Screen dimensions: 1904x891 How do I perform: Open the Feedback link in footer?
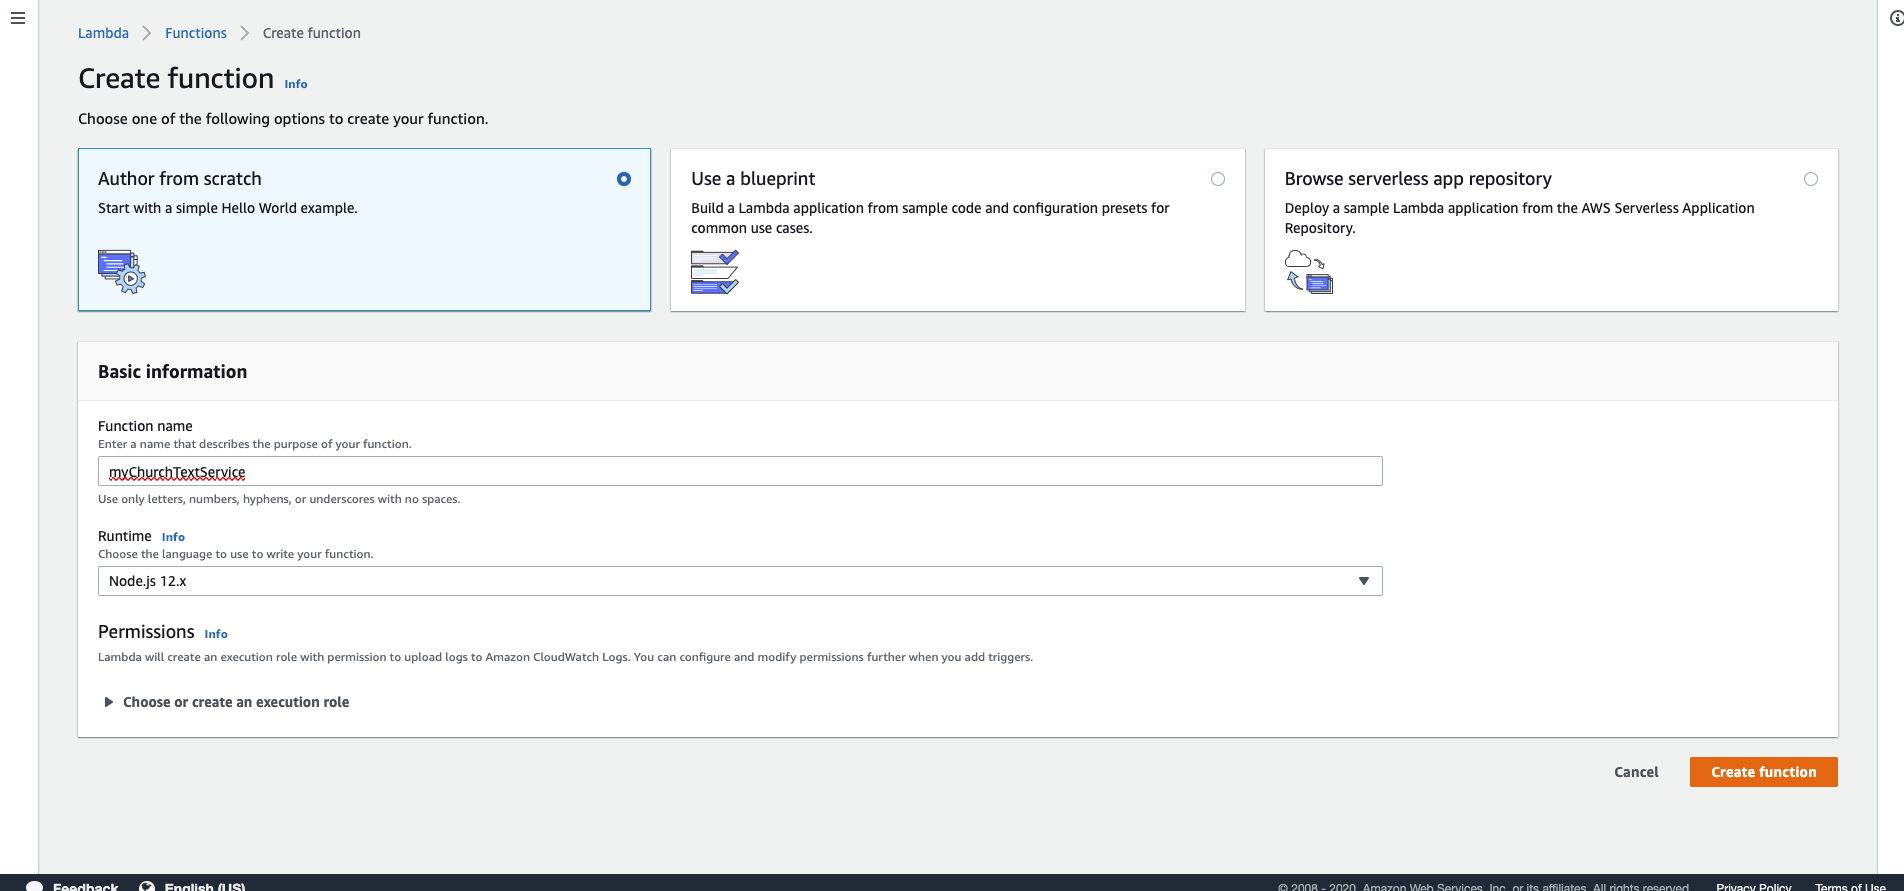click(86, 886)
